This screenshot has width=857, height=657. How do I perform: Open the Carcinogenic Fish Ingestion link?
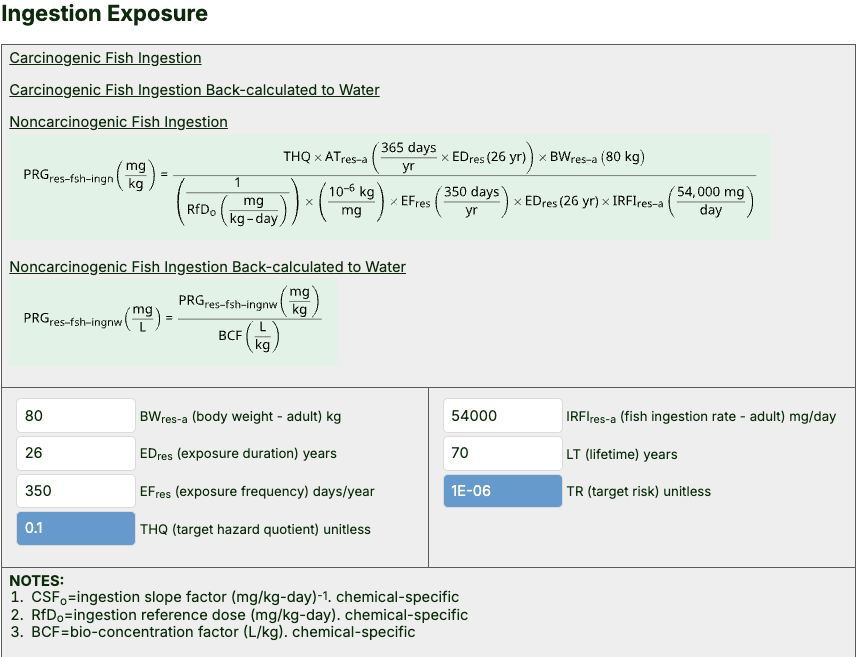point(105,58)
